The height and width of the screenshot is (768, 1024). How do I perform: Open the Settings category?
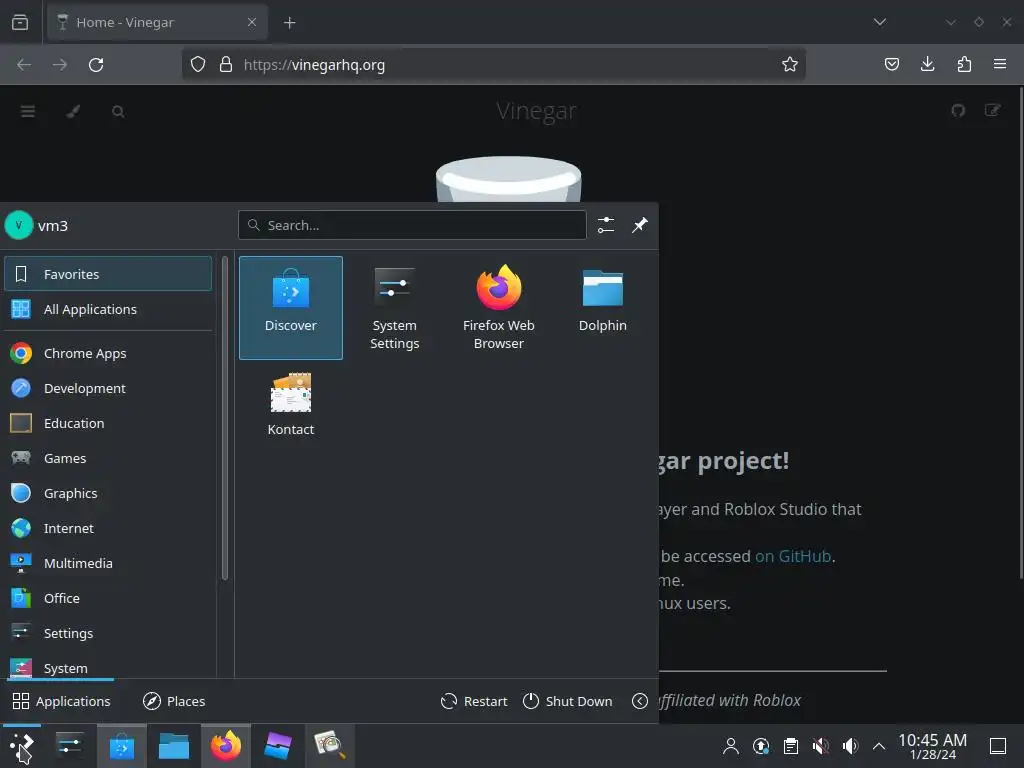pyautogui.click(x=108, y=633)
